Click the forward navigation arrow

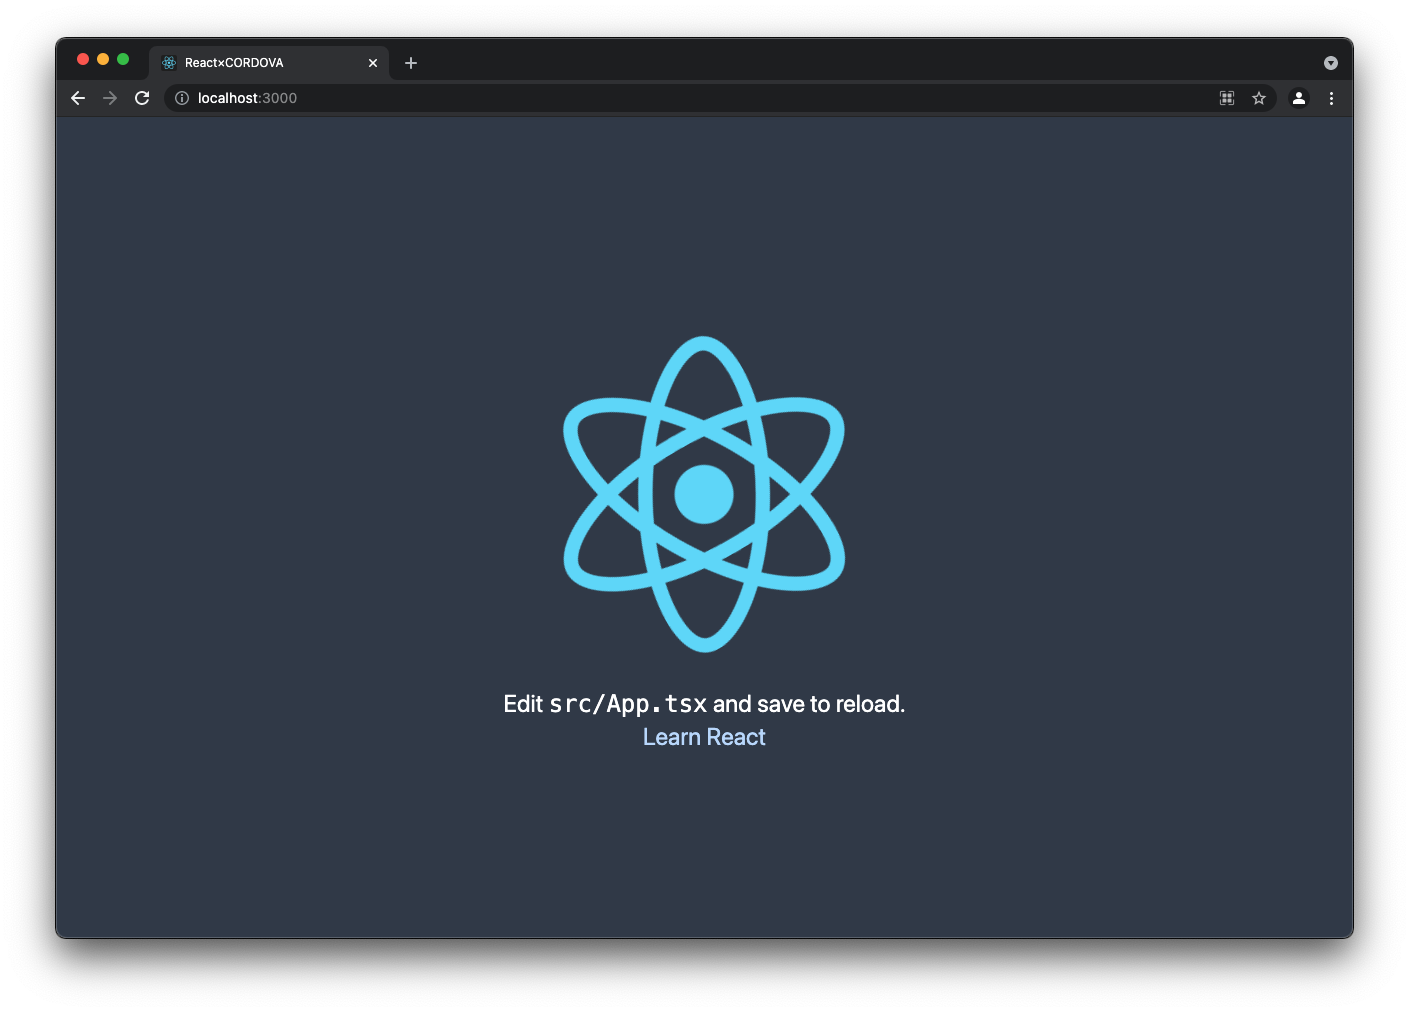click(x=109, y=98)
